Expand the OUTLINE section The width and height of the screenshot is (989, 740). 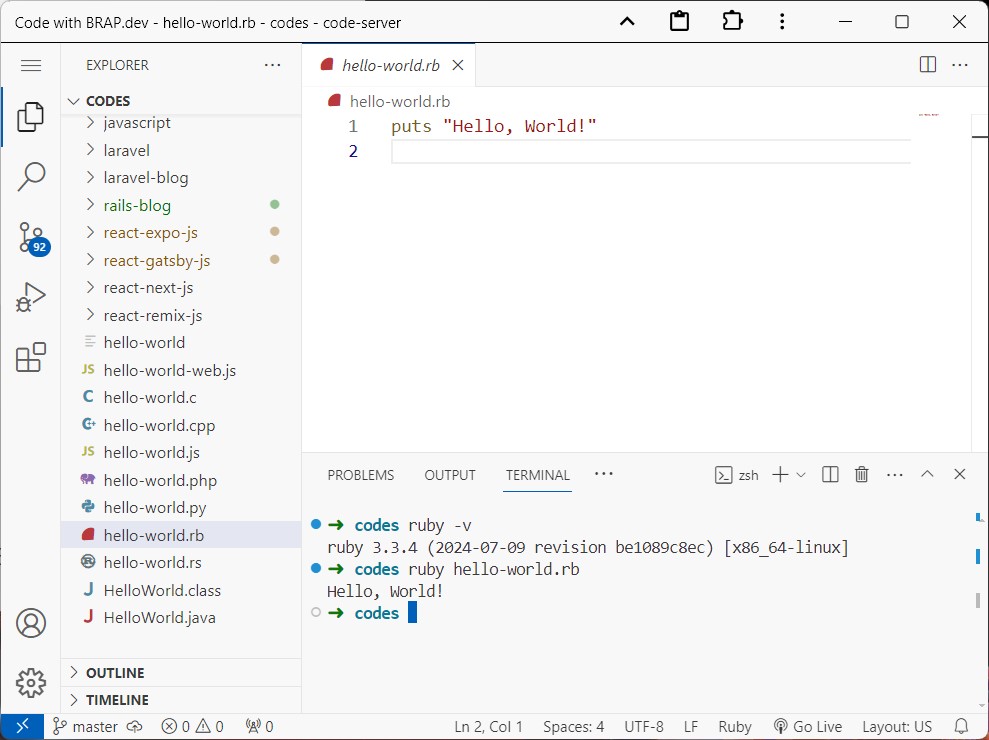(x=115, y=673)
